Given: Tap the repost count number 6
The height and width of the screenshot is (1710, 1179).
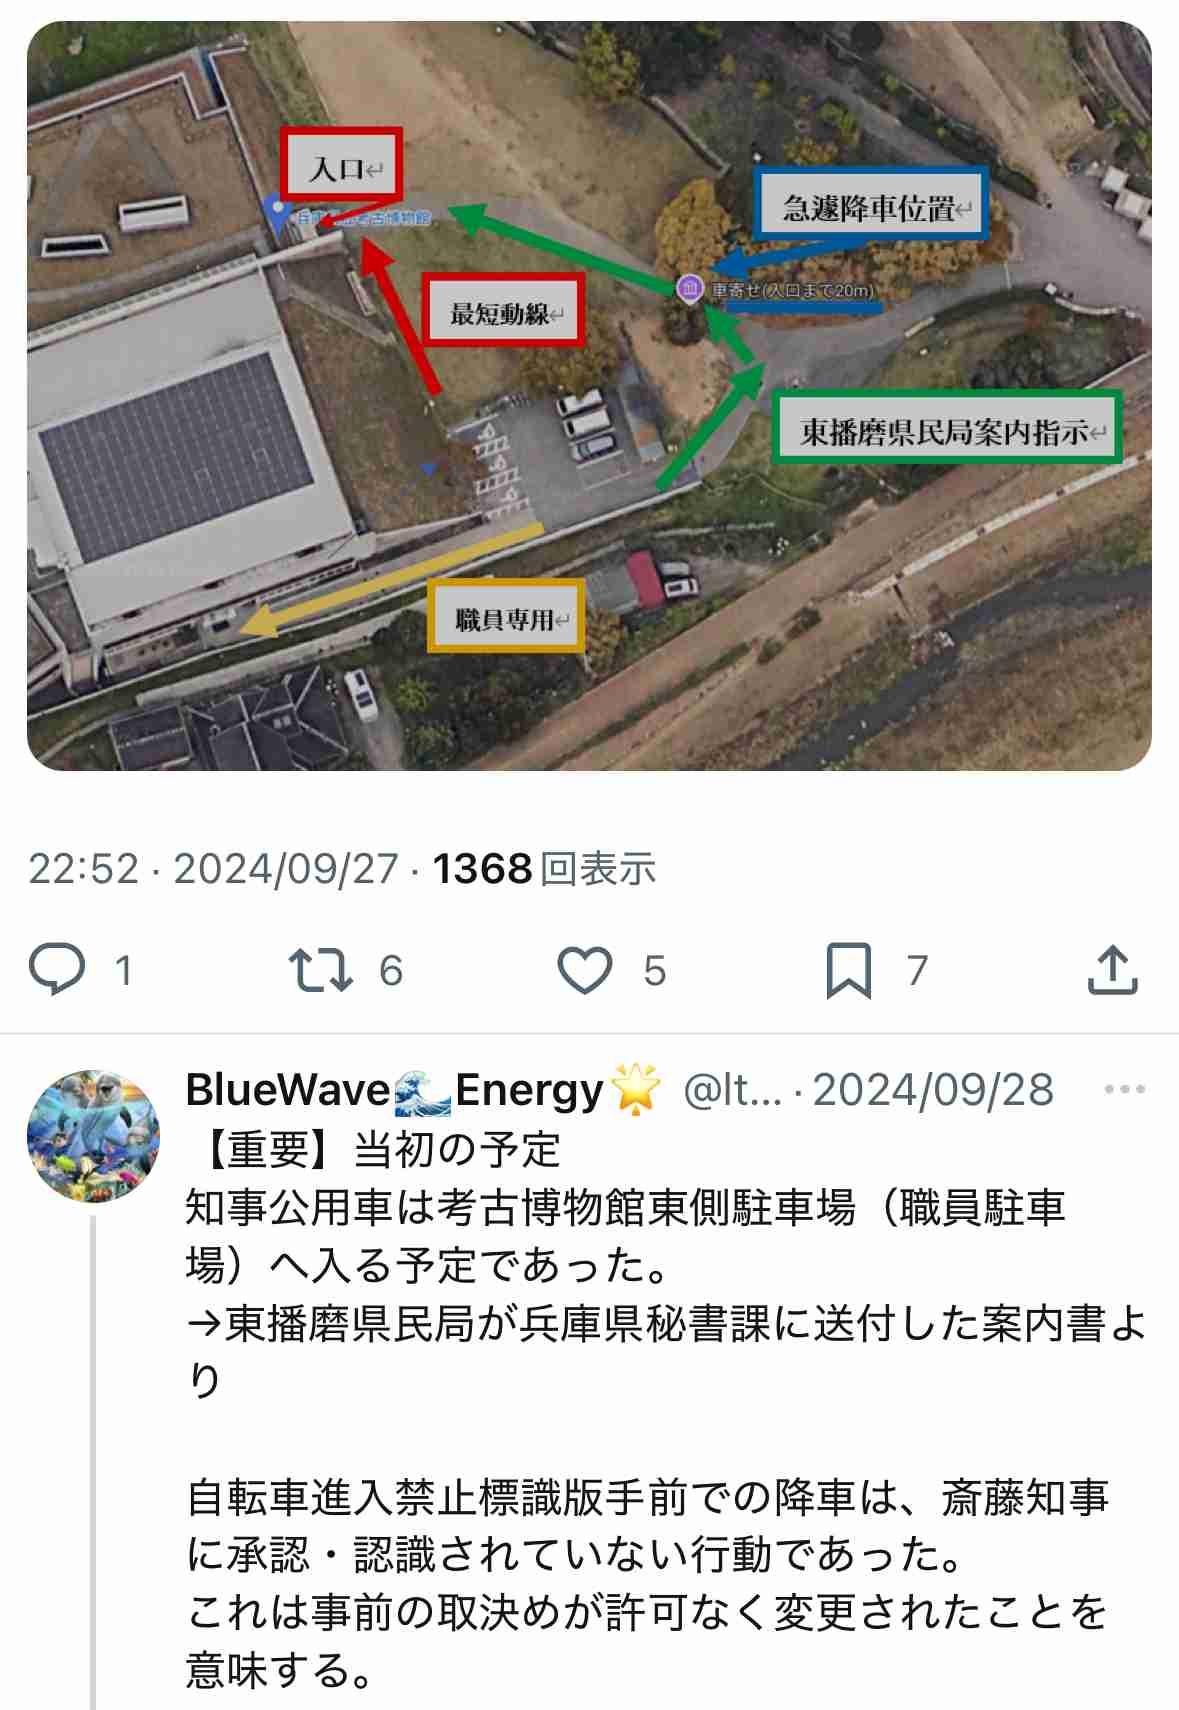Looking at the screenshot, I should (391, 970).
